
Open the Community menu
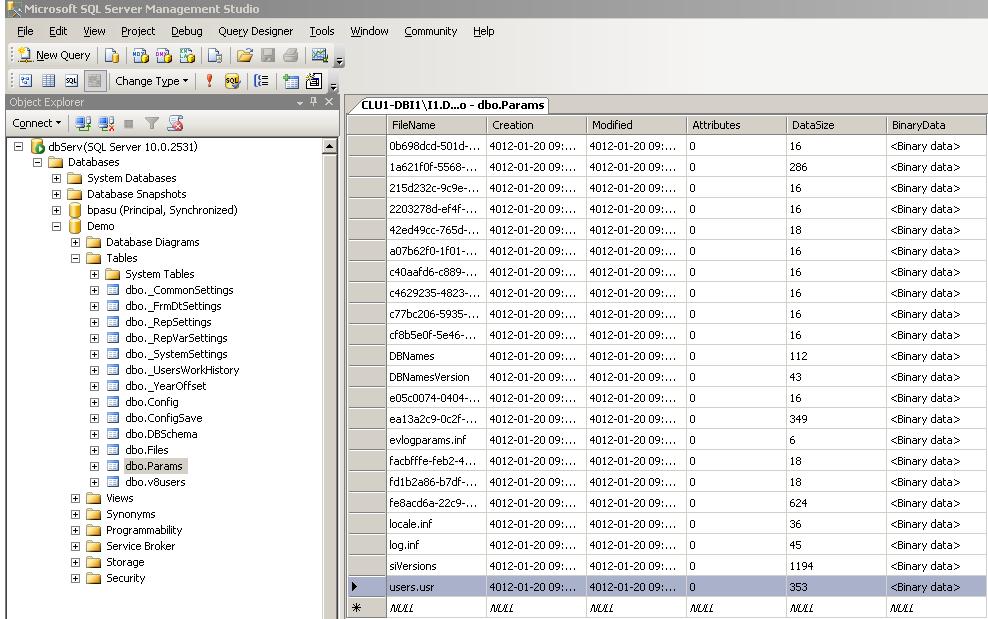pyautogui.click(x=430, y=31)
